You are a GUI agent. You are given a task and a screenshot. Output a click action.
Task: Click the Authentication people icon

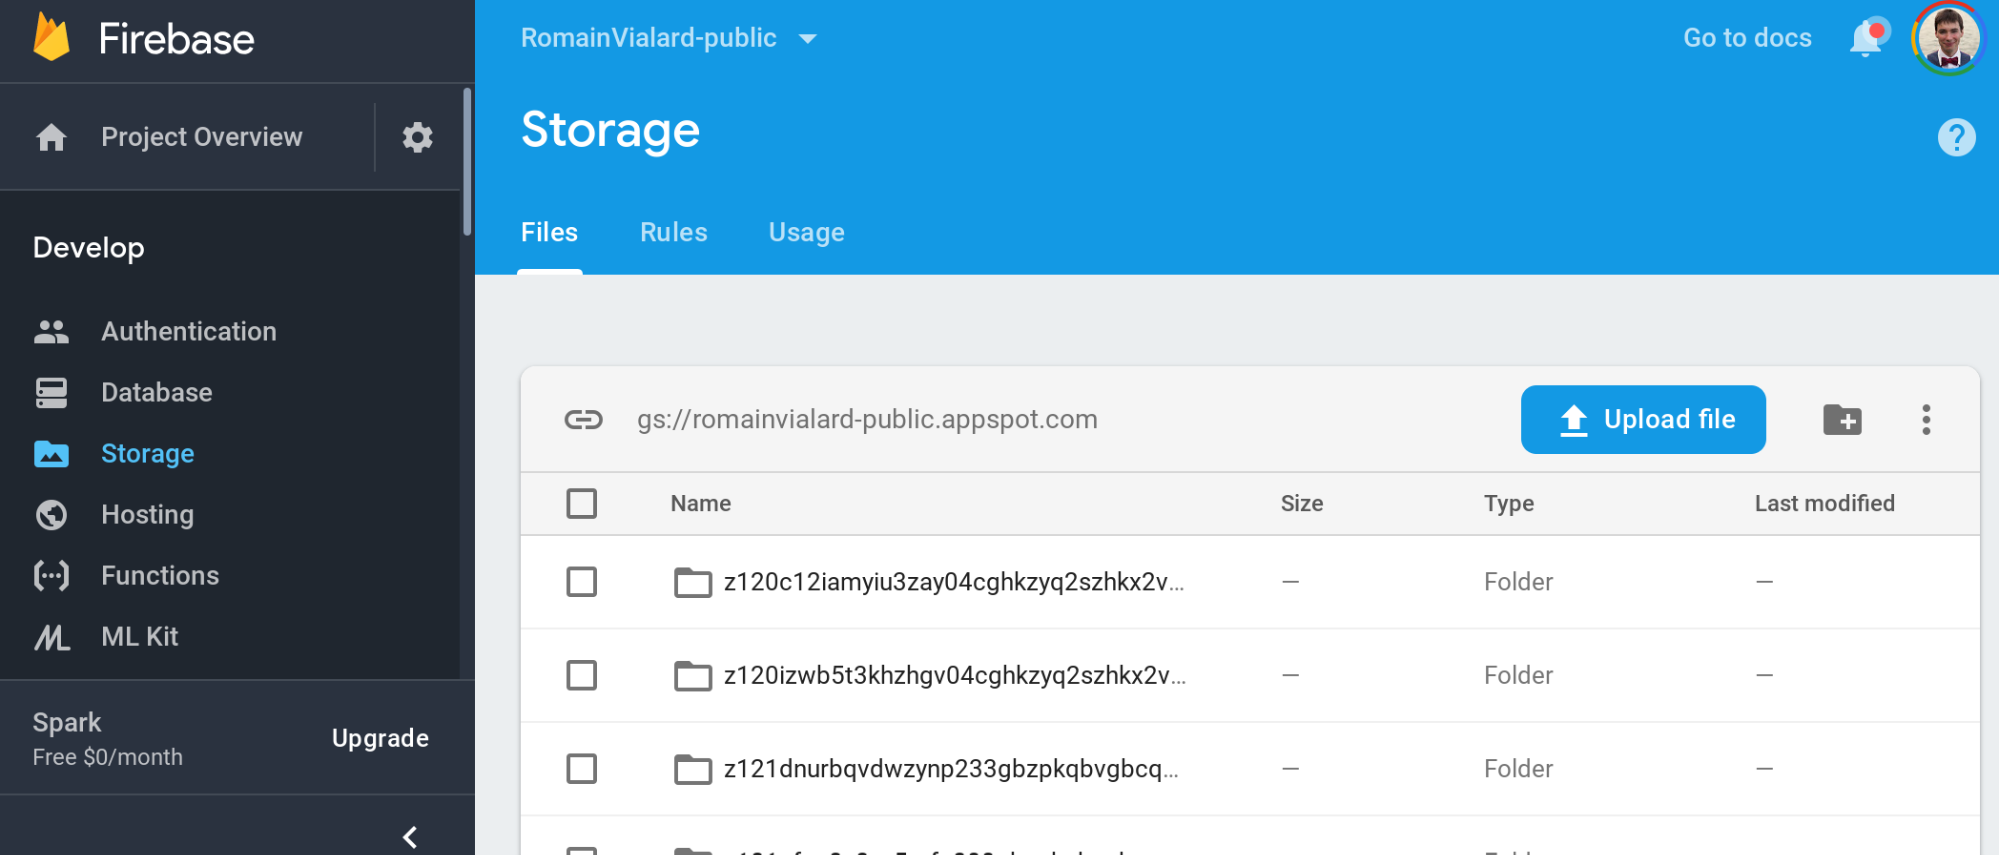click(51, 332)
